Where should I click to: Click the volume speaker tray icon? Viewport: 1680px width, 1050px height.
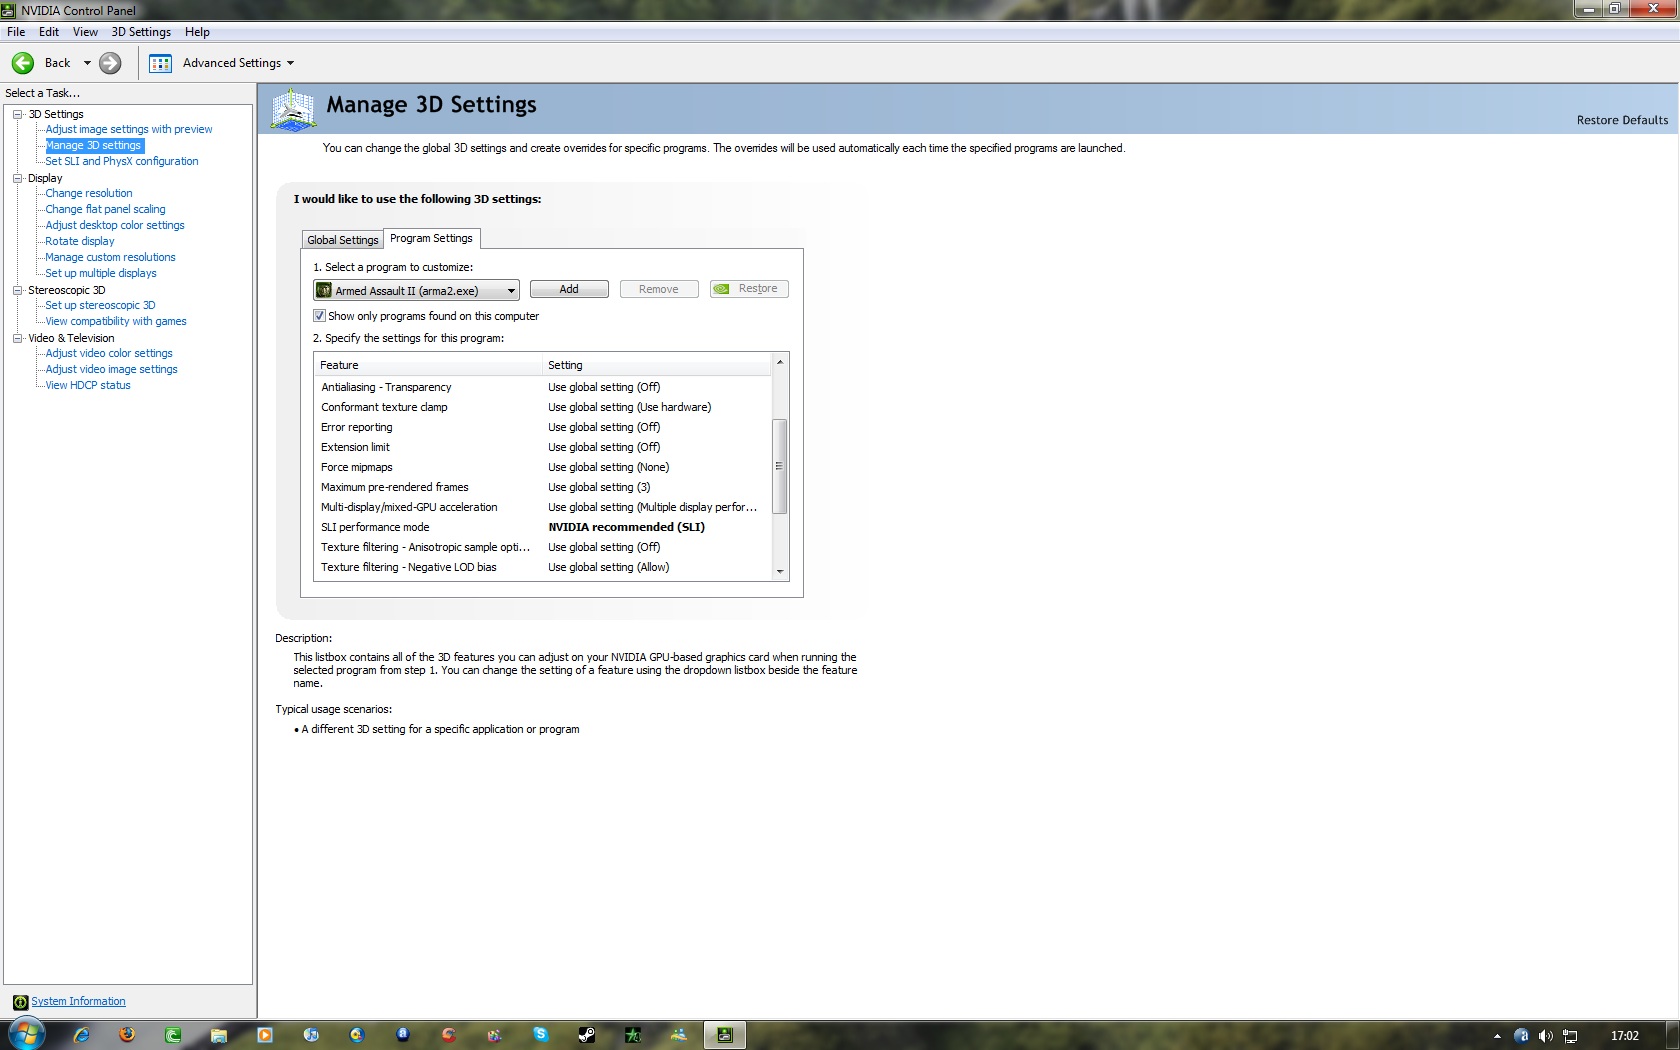pyautogui.click(x=1546, y=1036)
